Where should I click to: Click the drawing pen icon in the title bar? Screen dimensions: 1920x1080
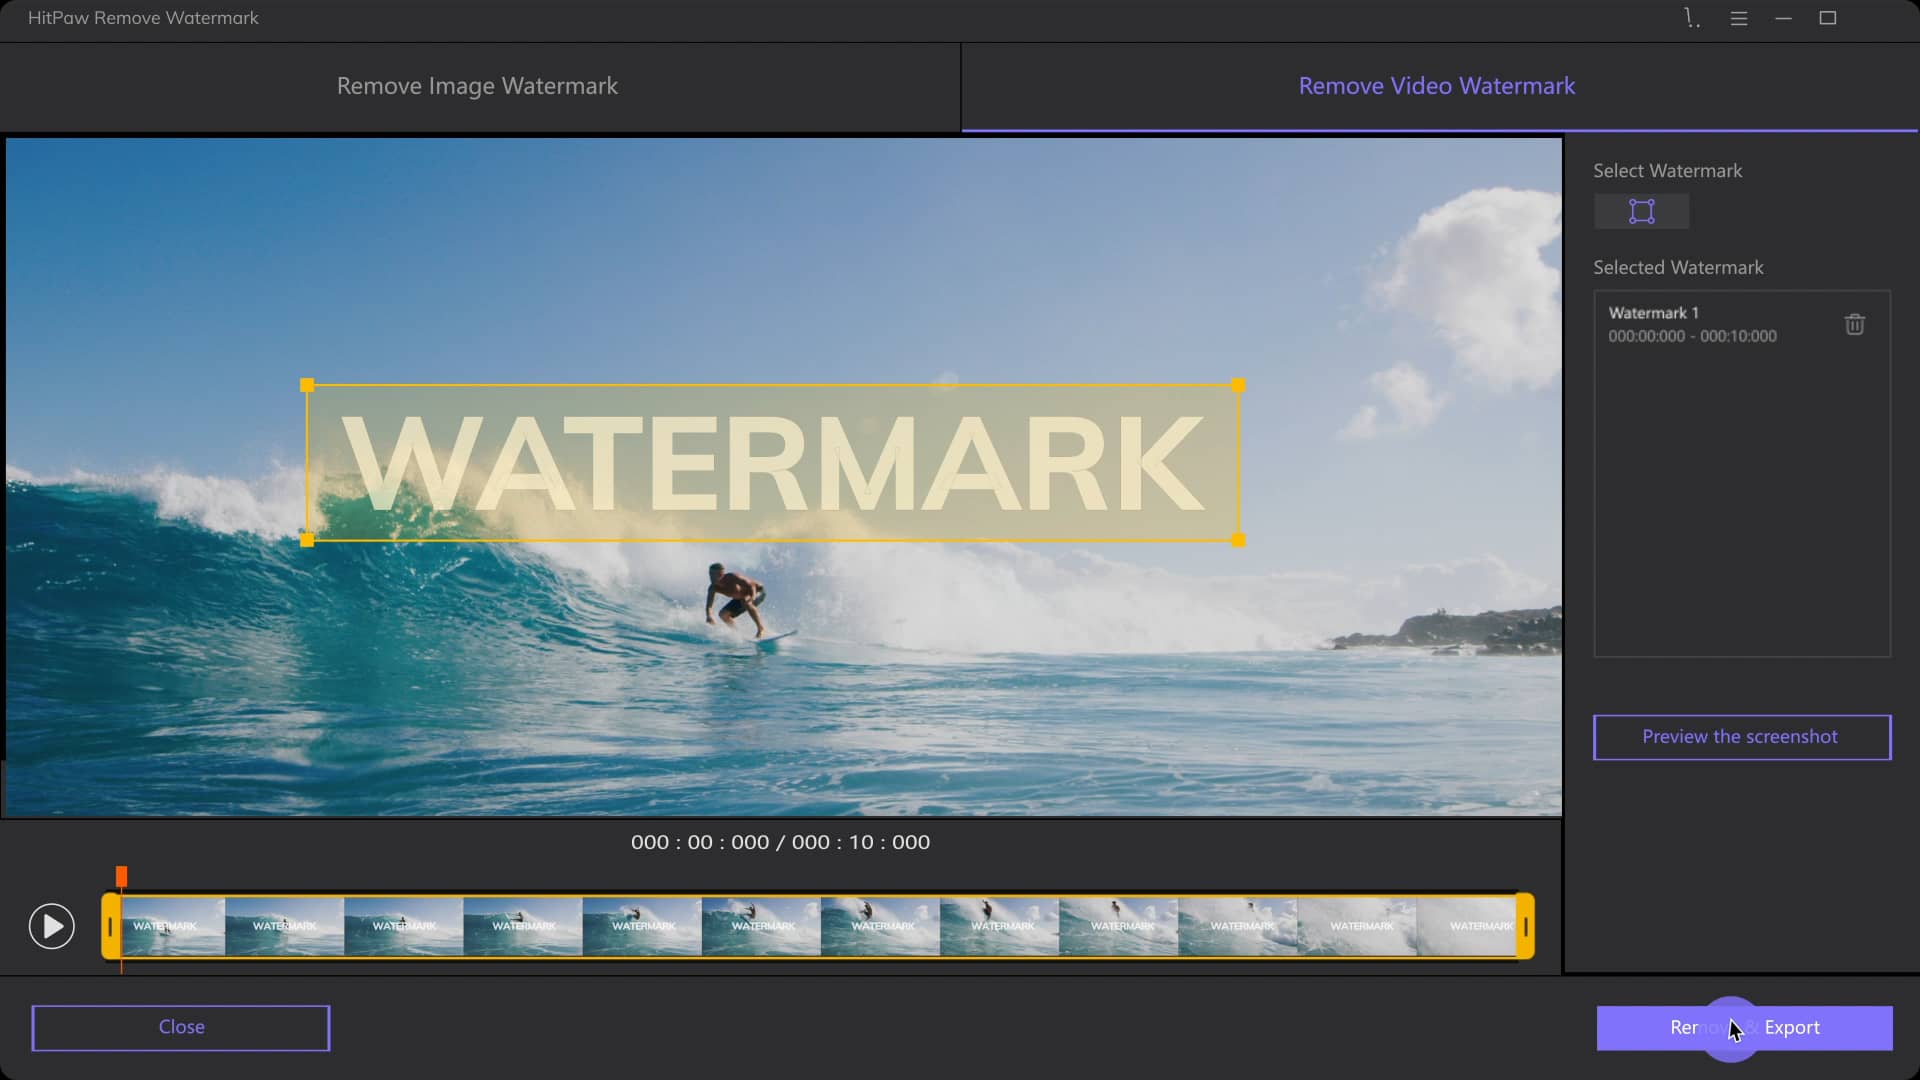[1690, 18]
